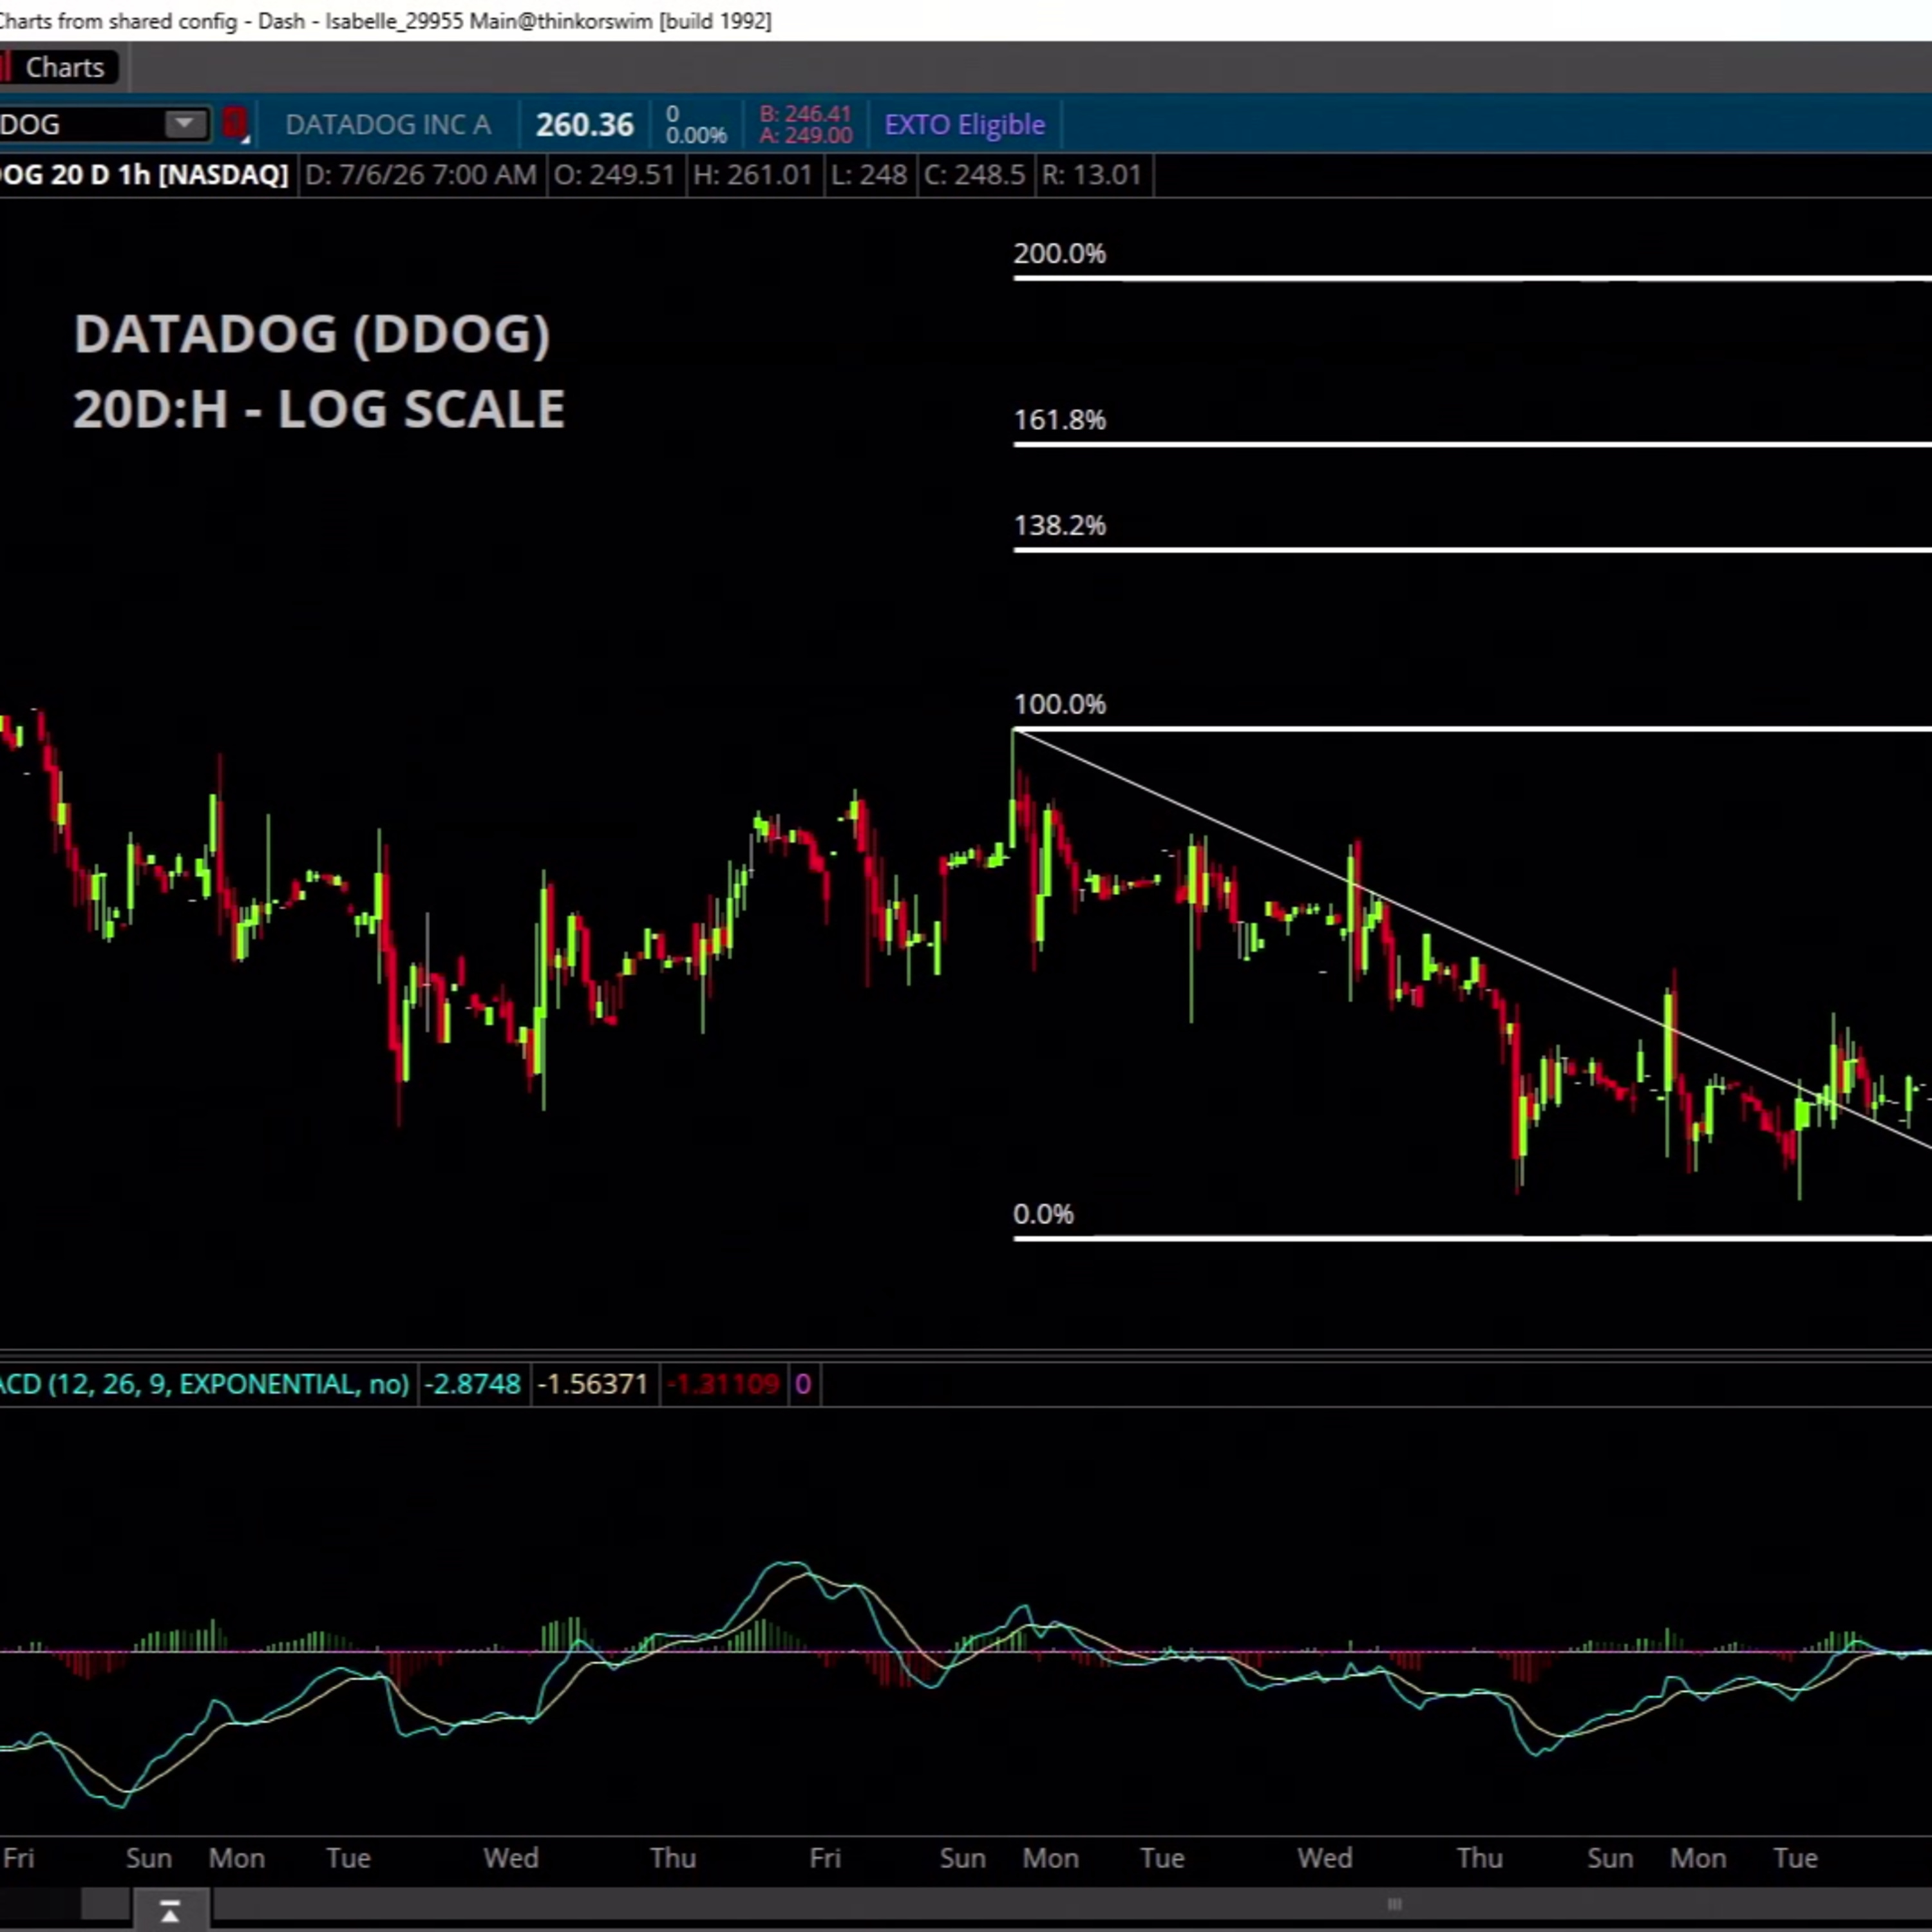Image resolution: width=1932 pixels, height=1932 pixels.
Task: Select the 138.2% Fibonacci level label
Action: (x=1060, y=526)
